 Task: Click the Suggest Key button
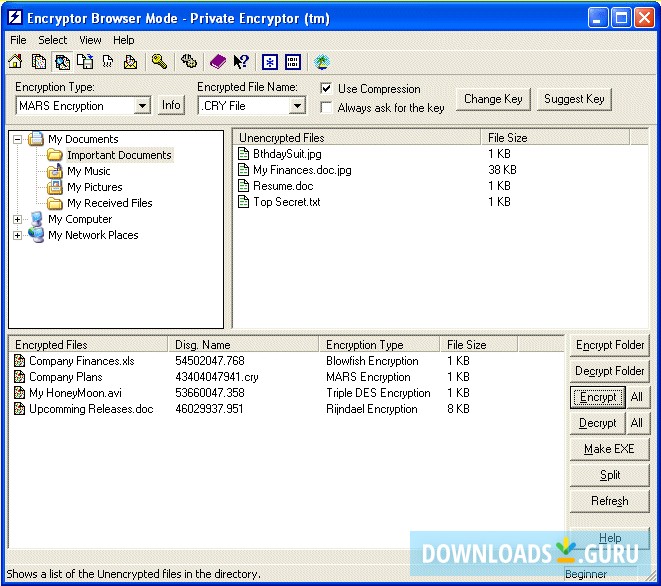point(574,99)
